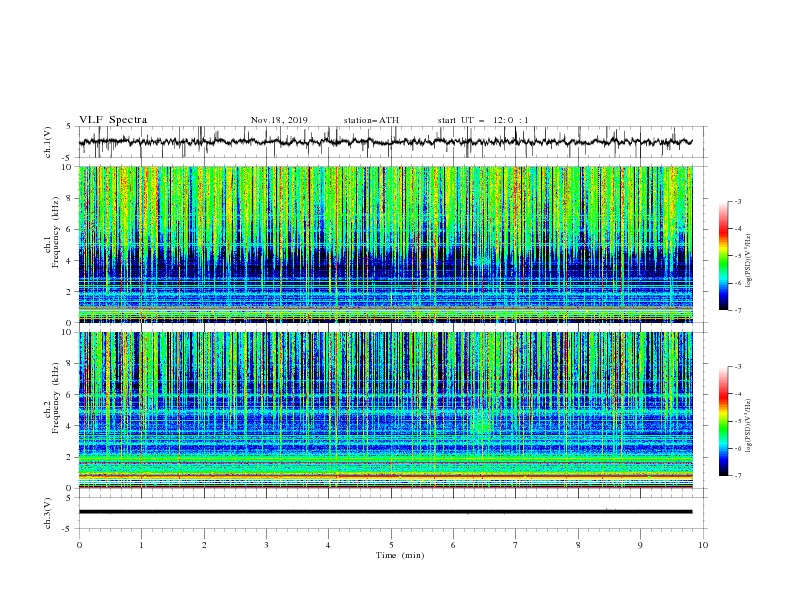
Task: Click time axis tick label '0'
Action: (x=79, y=545)
